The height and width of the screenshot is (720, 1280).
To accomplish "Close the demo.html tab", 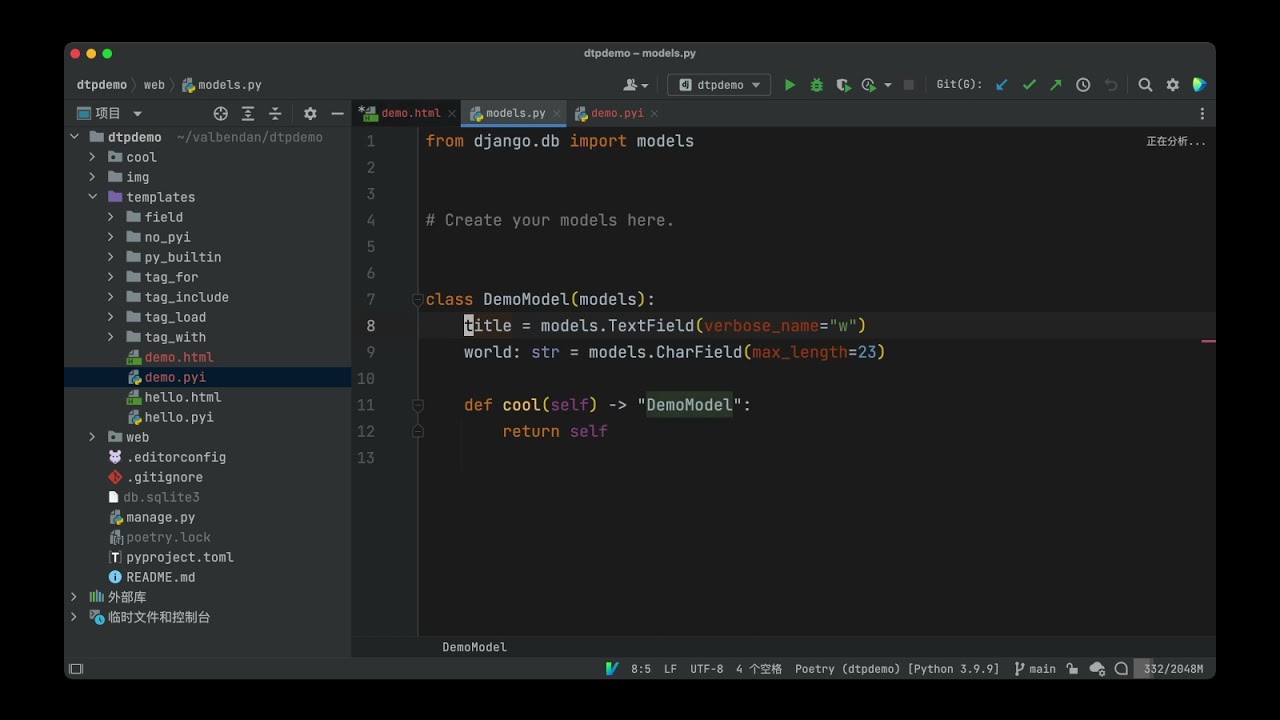I will point(452,114).
